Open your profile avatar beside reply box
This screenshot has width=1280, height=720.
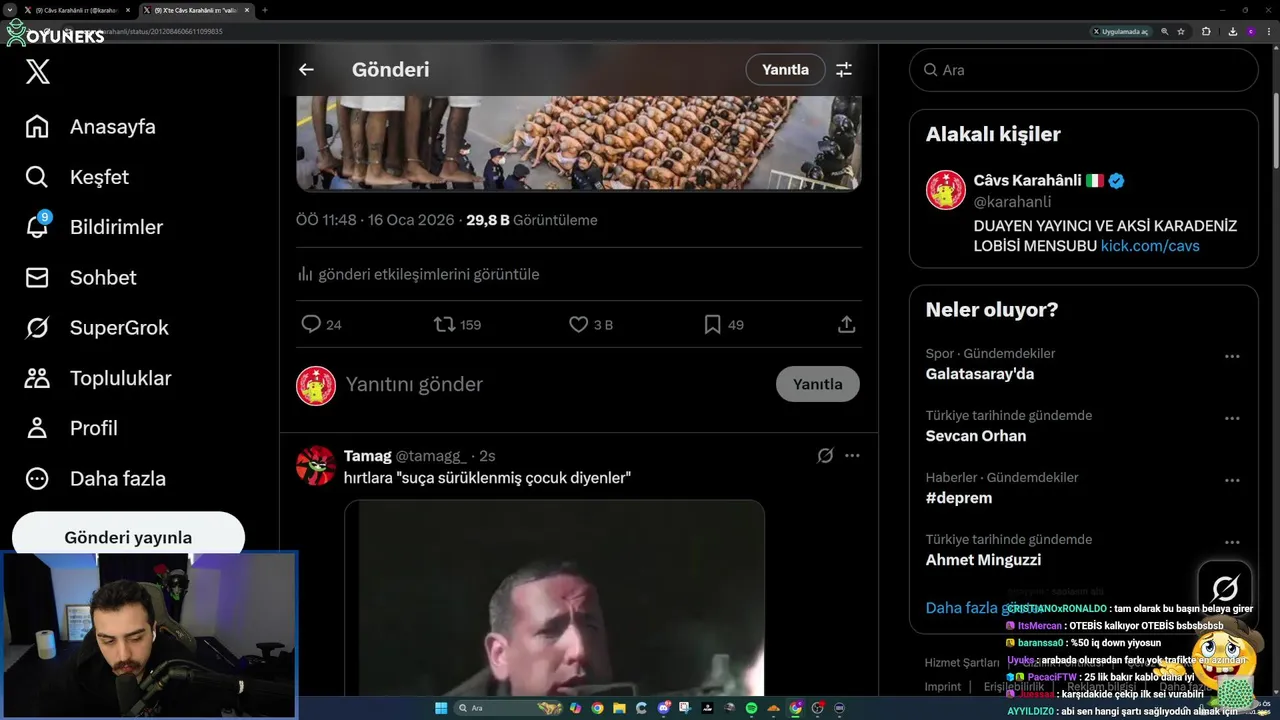(316, 385)
